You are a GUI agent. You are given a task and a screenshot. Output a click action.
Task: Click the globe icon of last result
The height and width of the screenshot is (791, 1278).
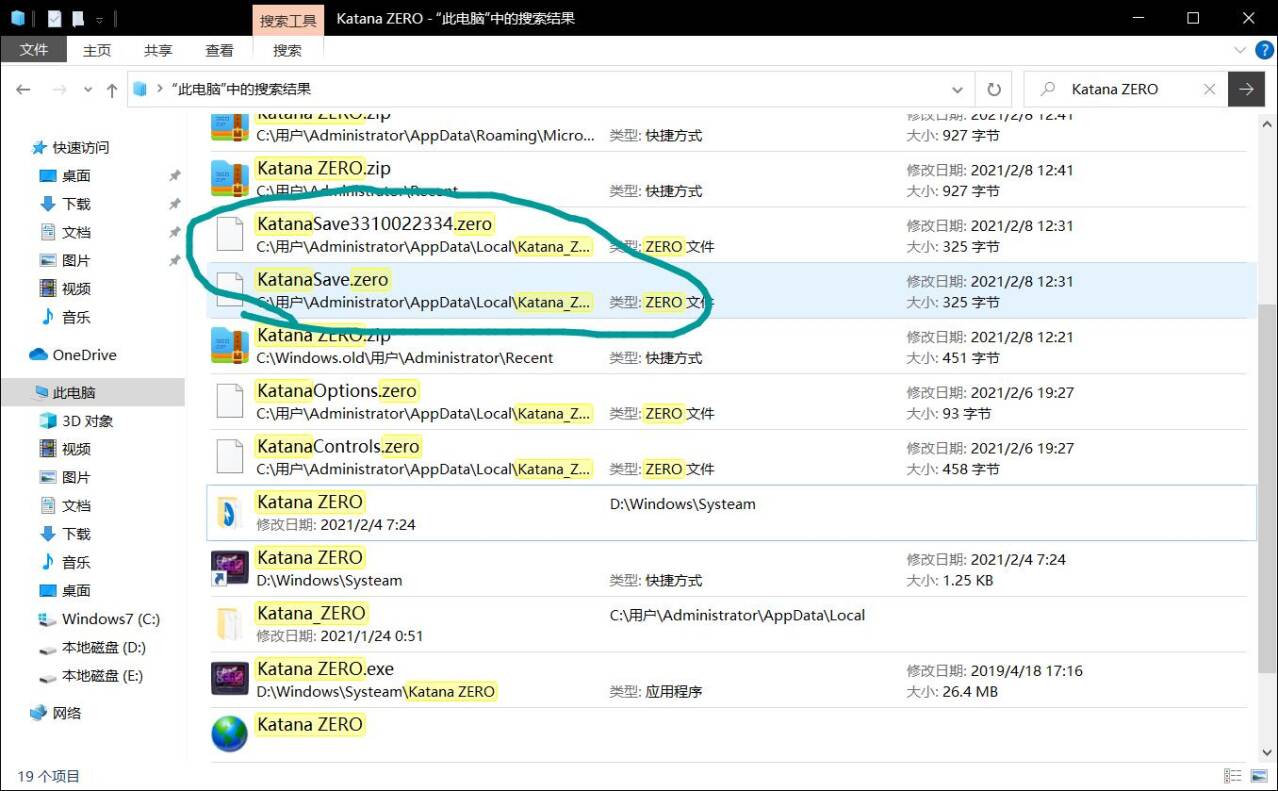click(230, 734)
